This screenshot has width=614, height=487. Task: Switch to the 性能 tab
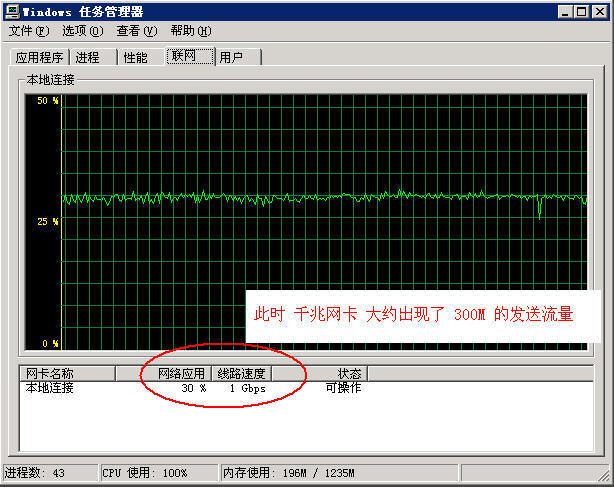tap(141, 58)
